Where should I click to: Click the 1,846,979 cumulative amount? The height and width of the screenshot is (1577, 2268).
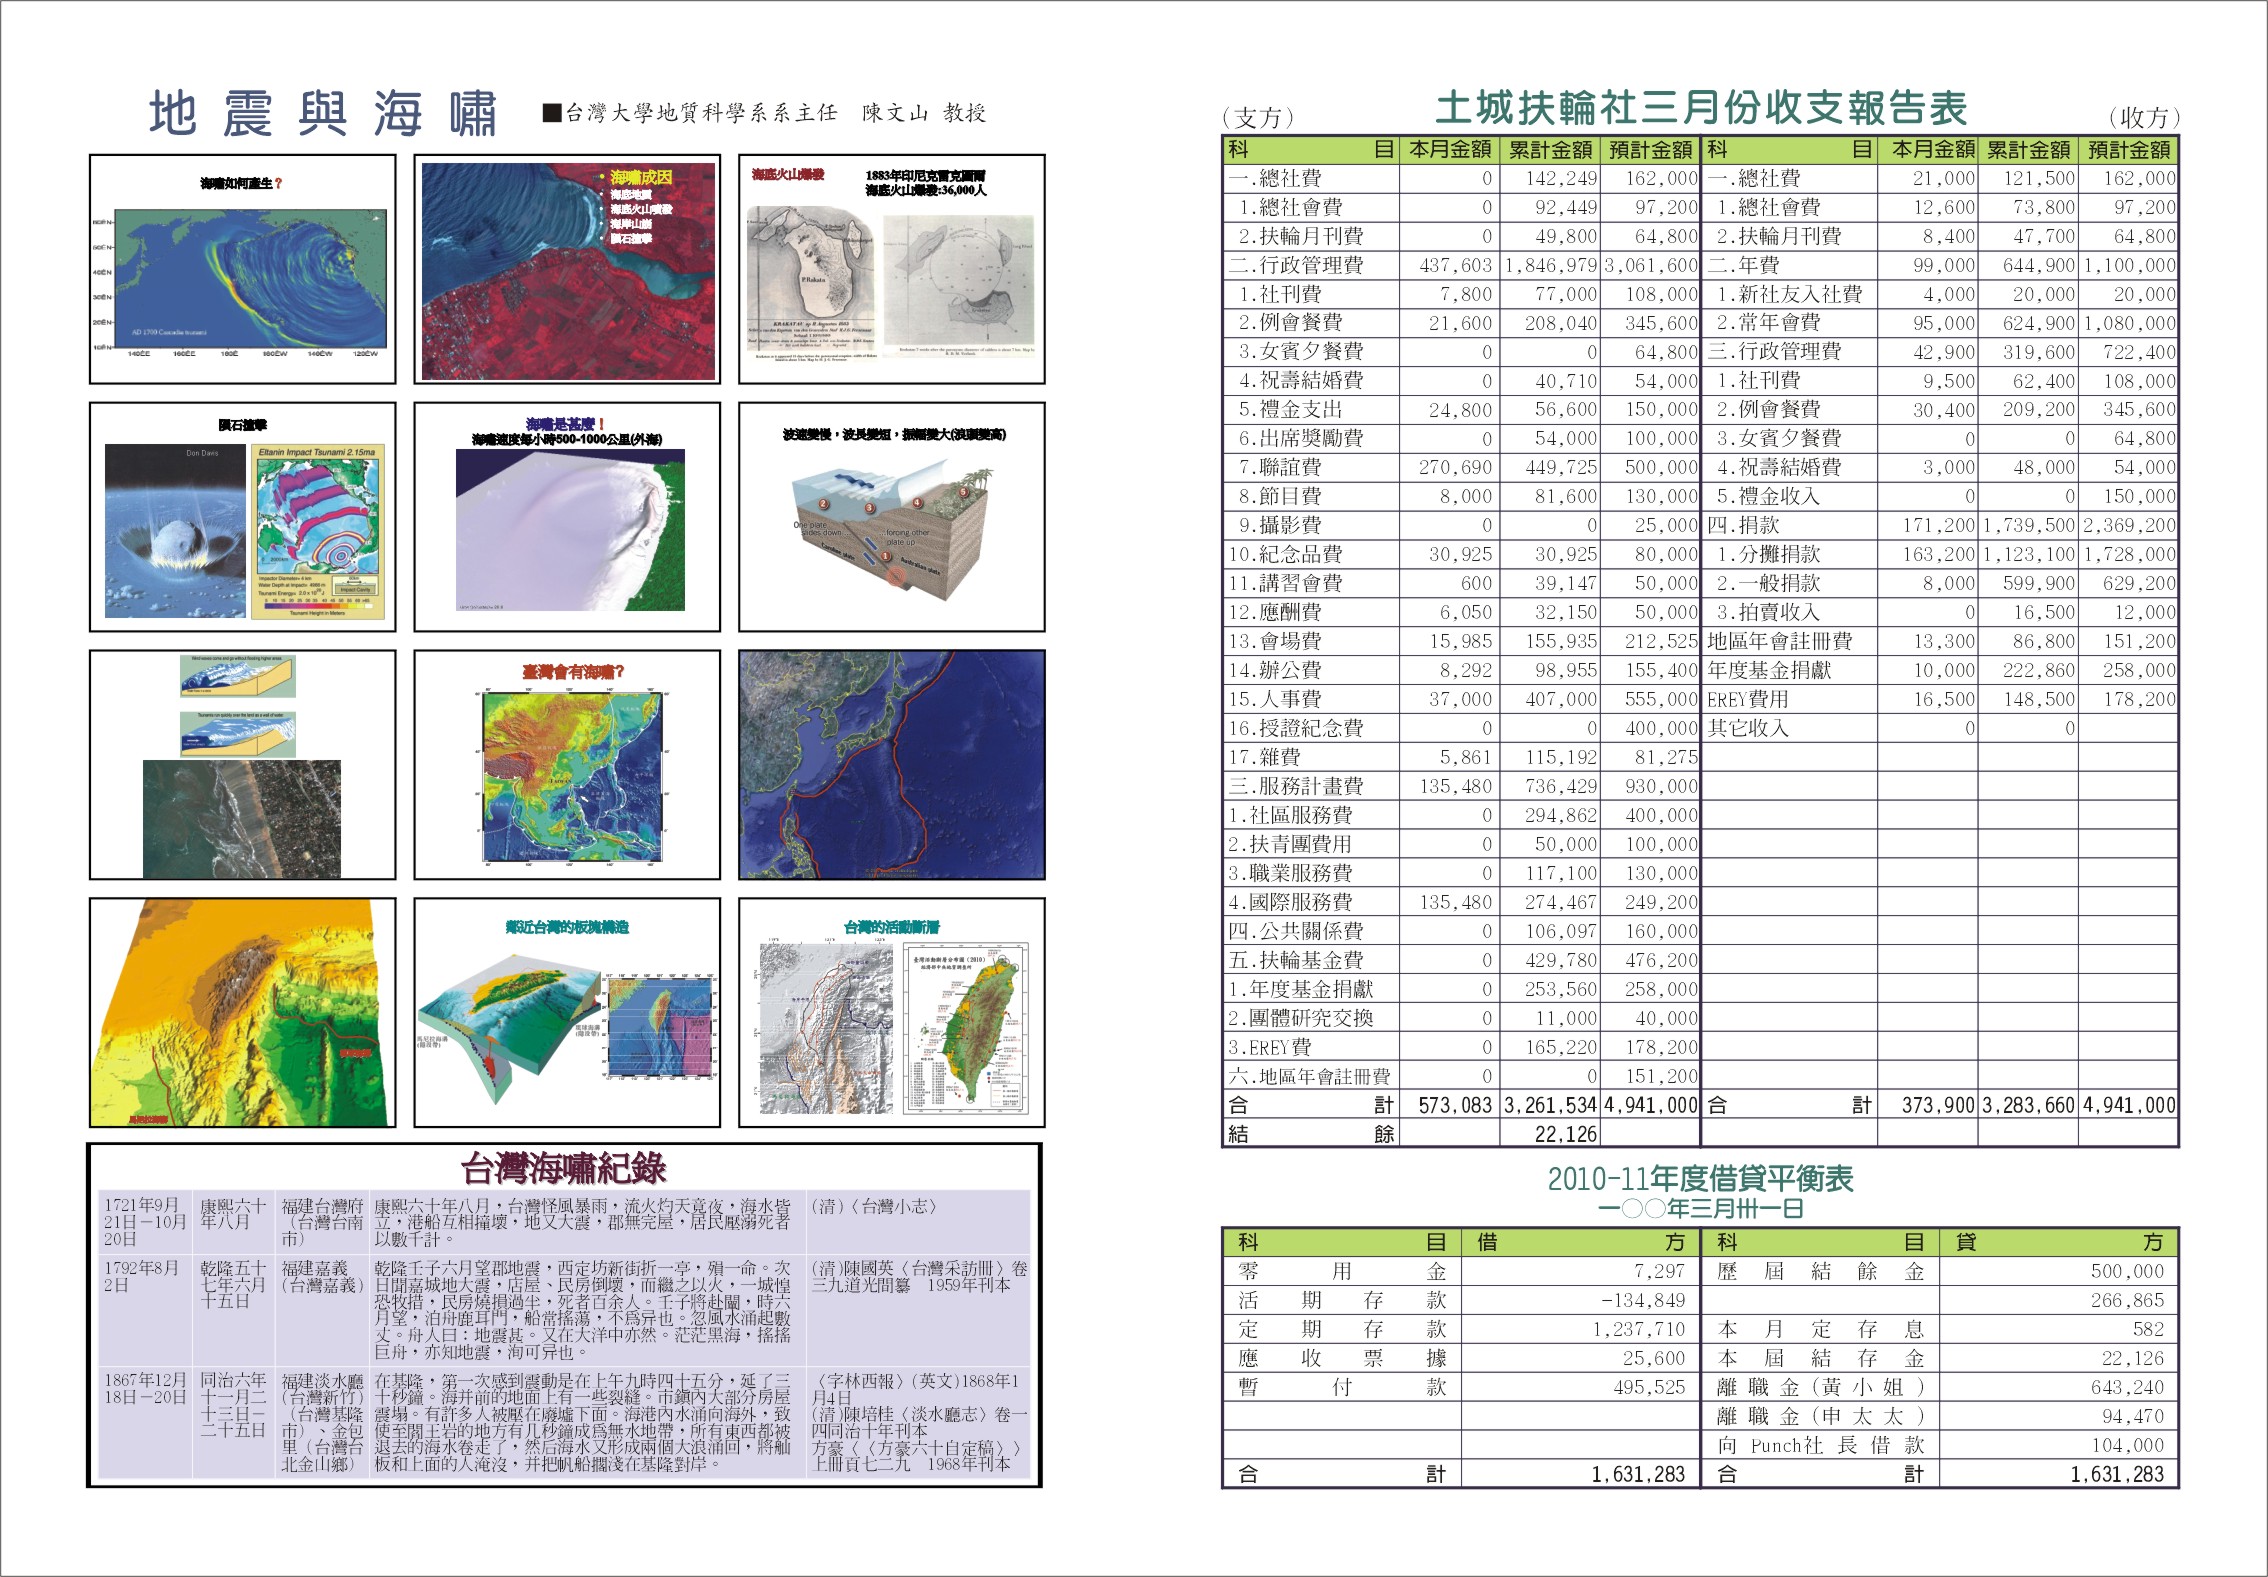click(1551, 265)
